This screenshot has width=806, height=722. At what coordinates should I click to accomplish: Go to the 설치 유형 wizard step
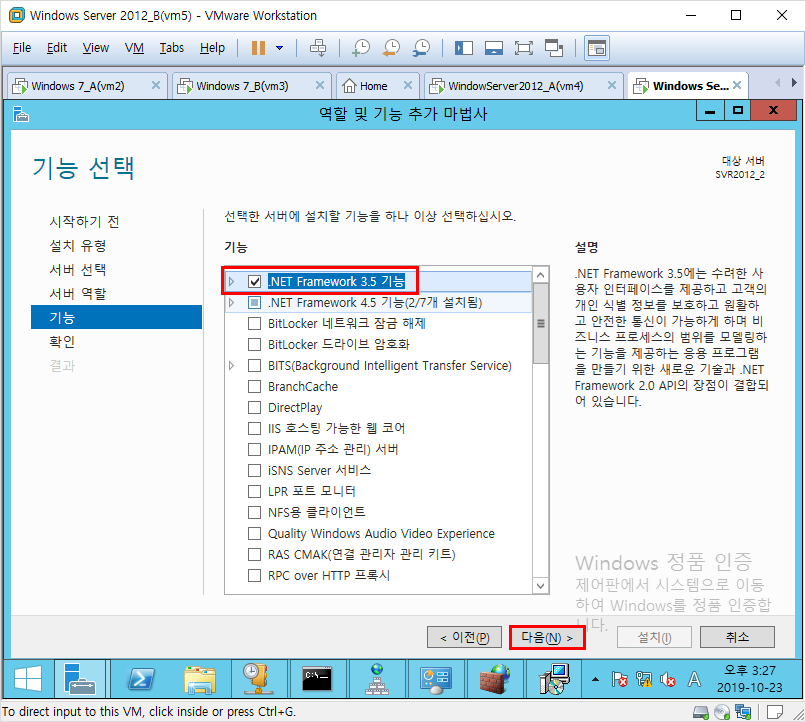pos(78,246)
